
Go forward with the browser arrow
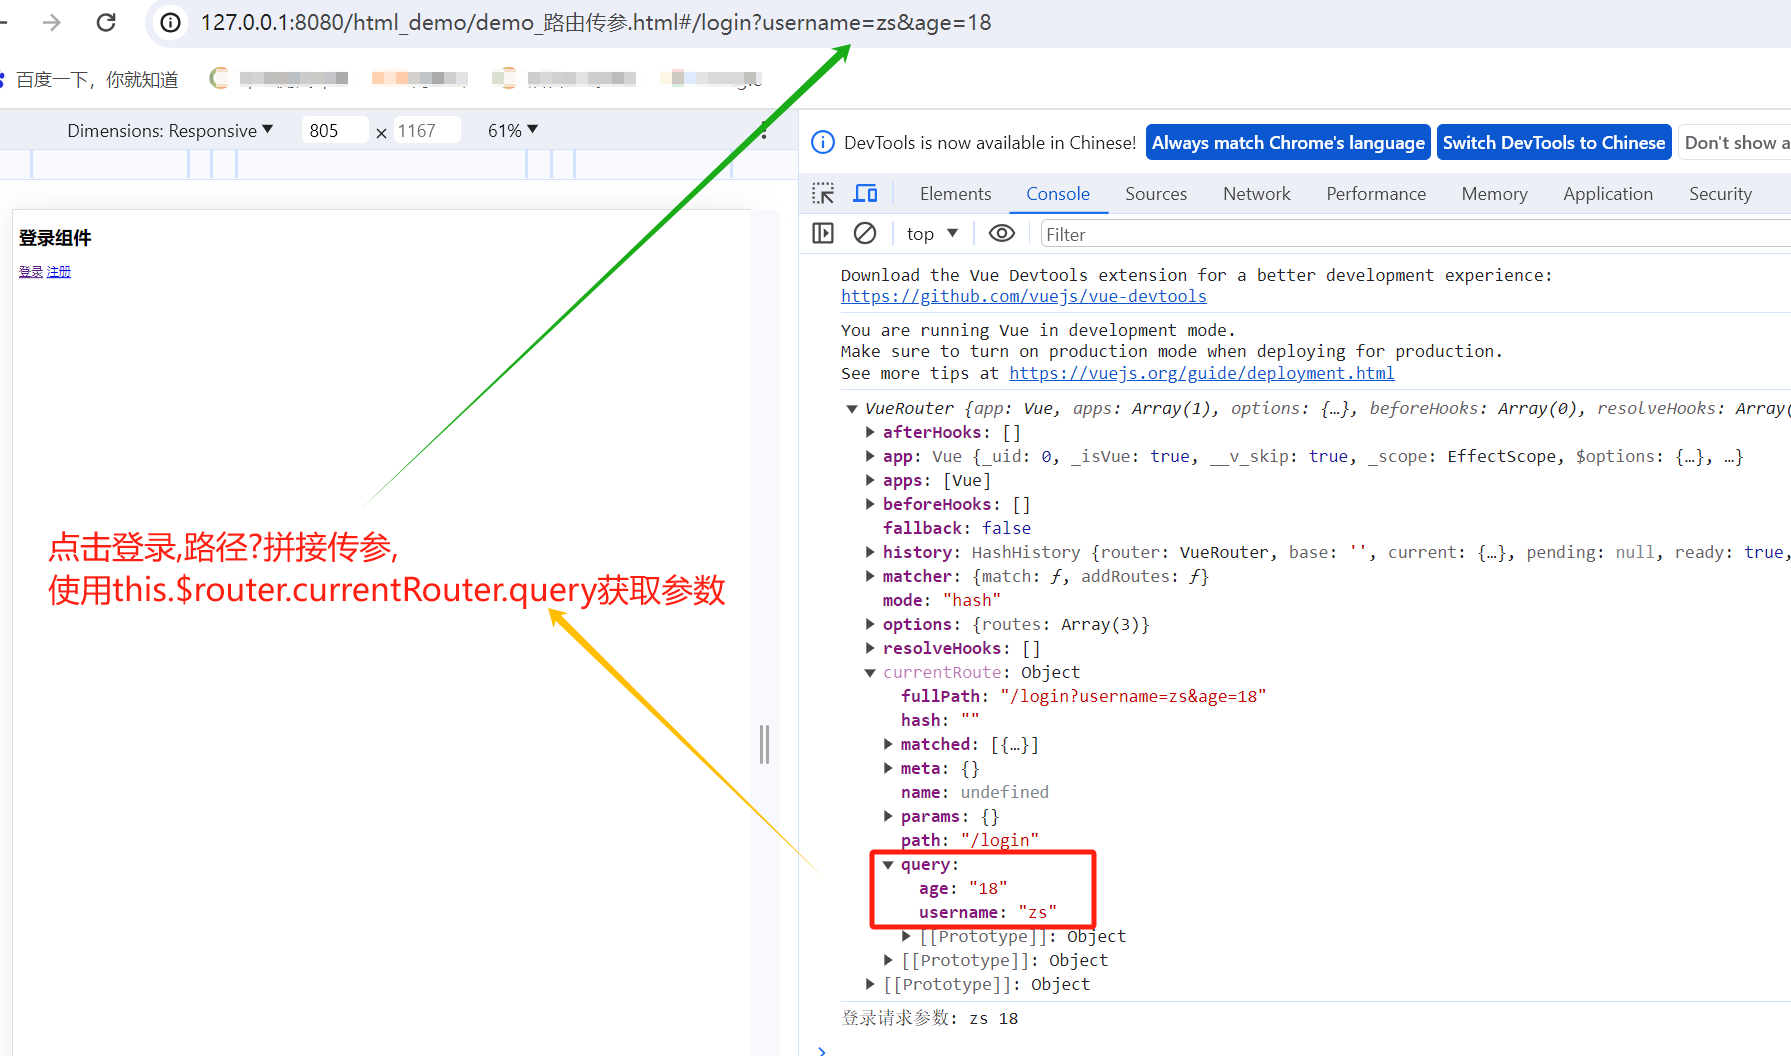[x=51, y=22]
